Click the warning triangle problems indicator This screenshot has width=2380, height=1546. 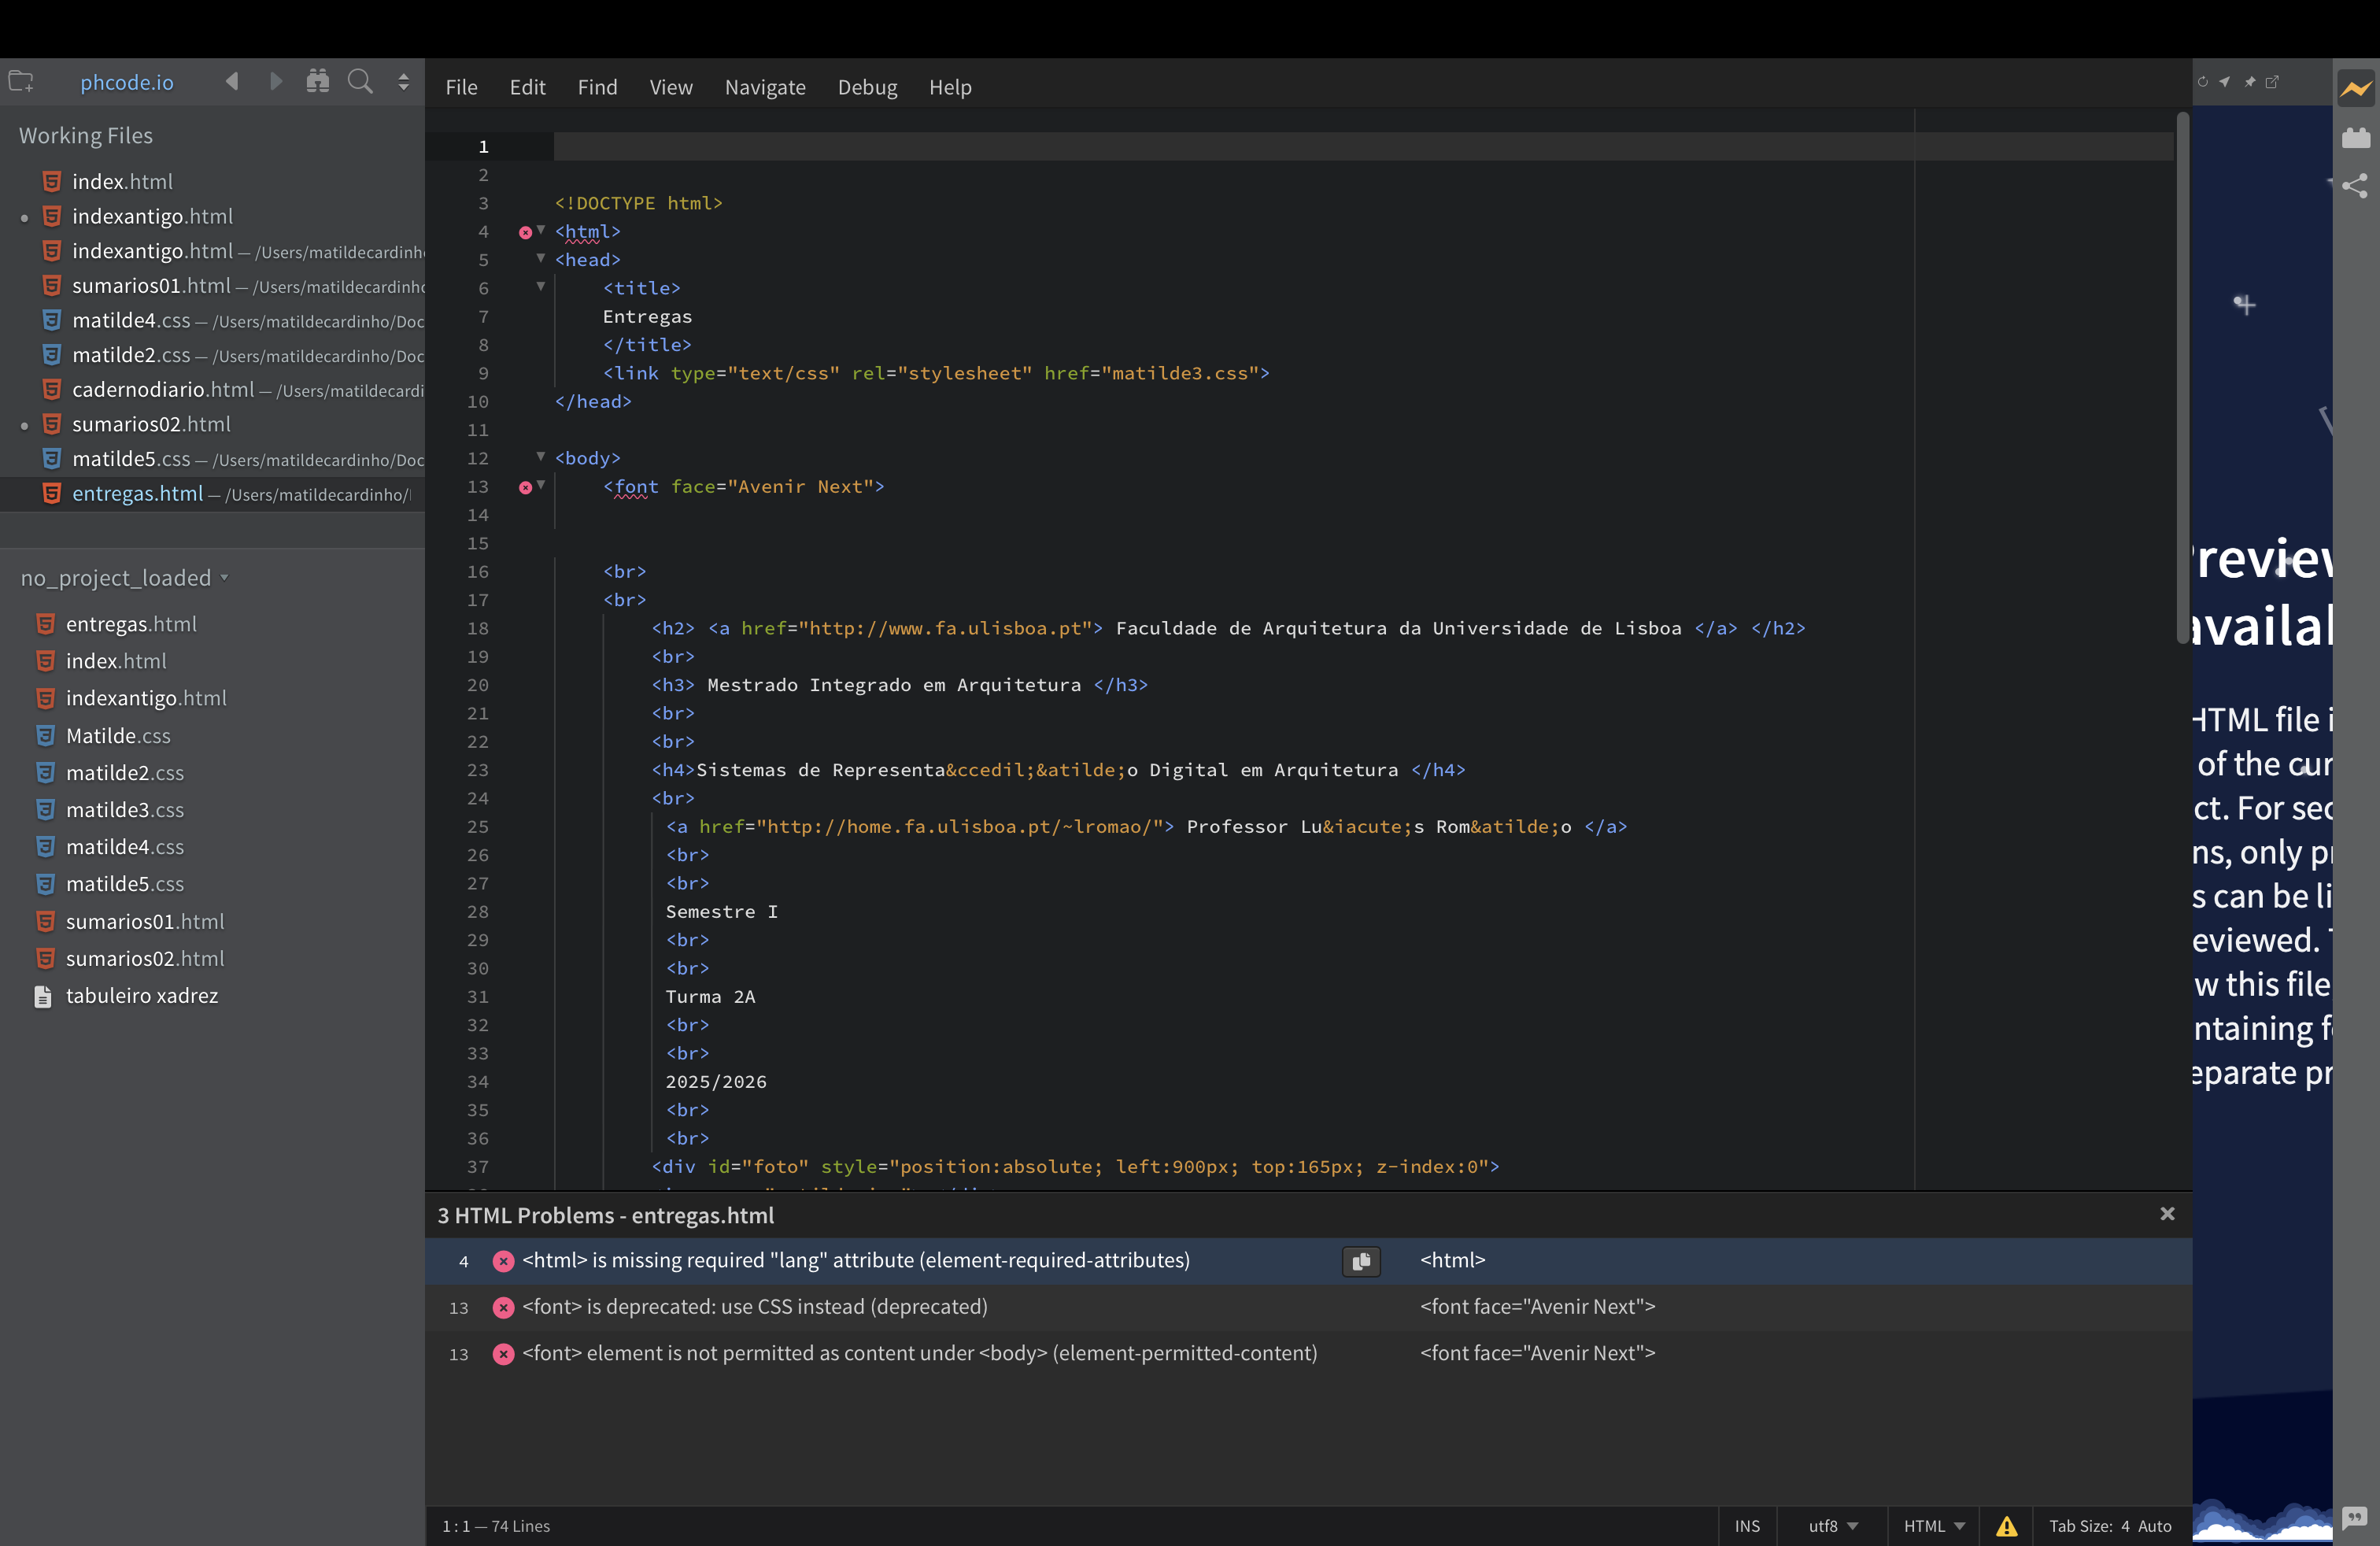[2006, 1526]
